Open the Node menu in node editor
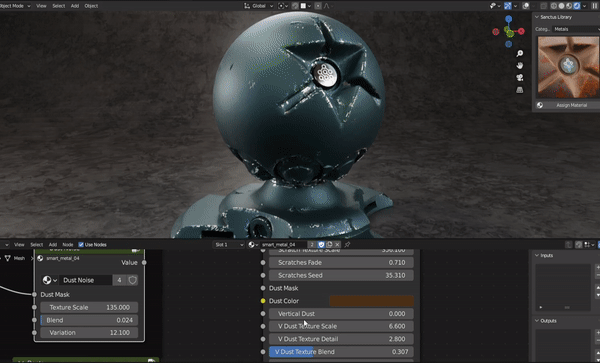 click(68, 244)
